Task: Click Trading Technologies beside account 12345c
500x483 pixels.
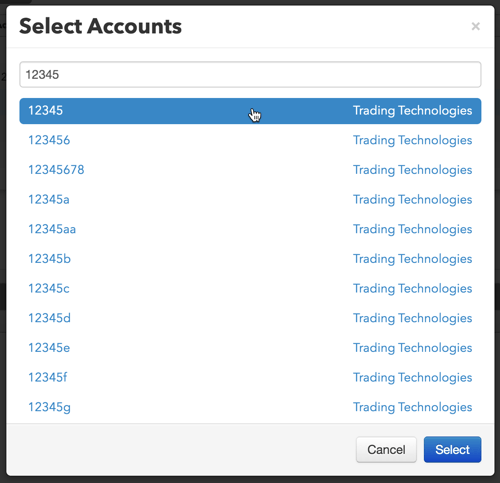Action: tap(413, 289)
